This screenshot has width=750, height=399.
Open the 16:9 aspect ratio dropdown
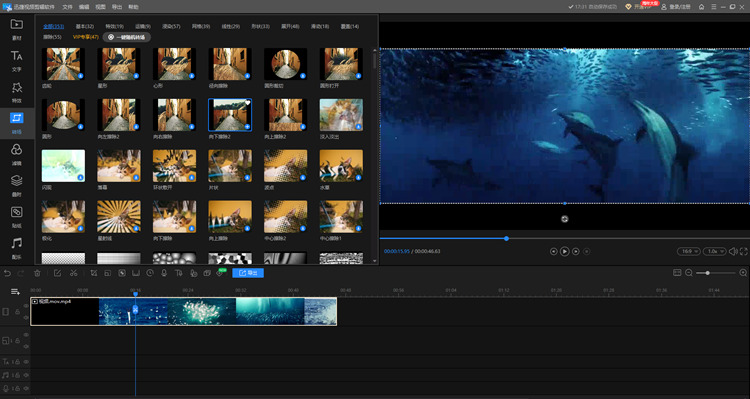tap(689, 251)
